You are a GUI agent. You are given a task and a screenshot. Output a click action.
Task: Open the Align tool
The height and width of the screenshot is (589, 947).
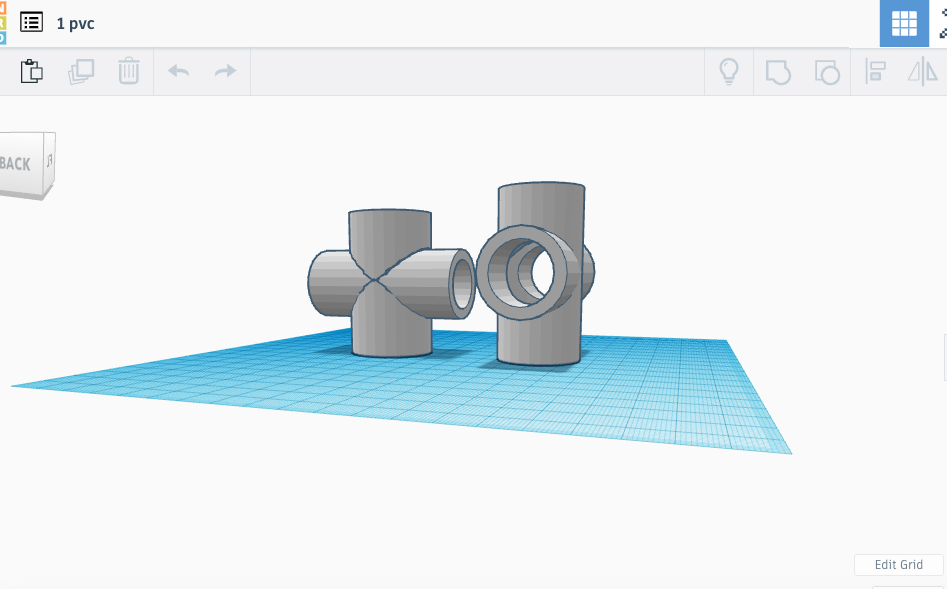[876, 72]
